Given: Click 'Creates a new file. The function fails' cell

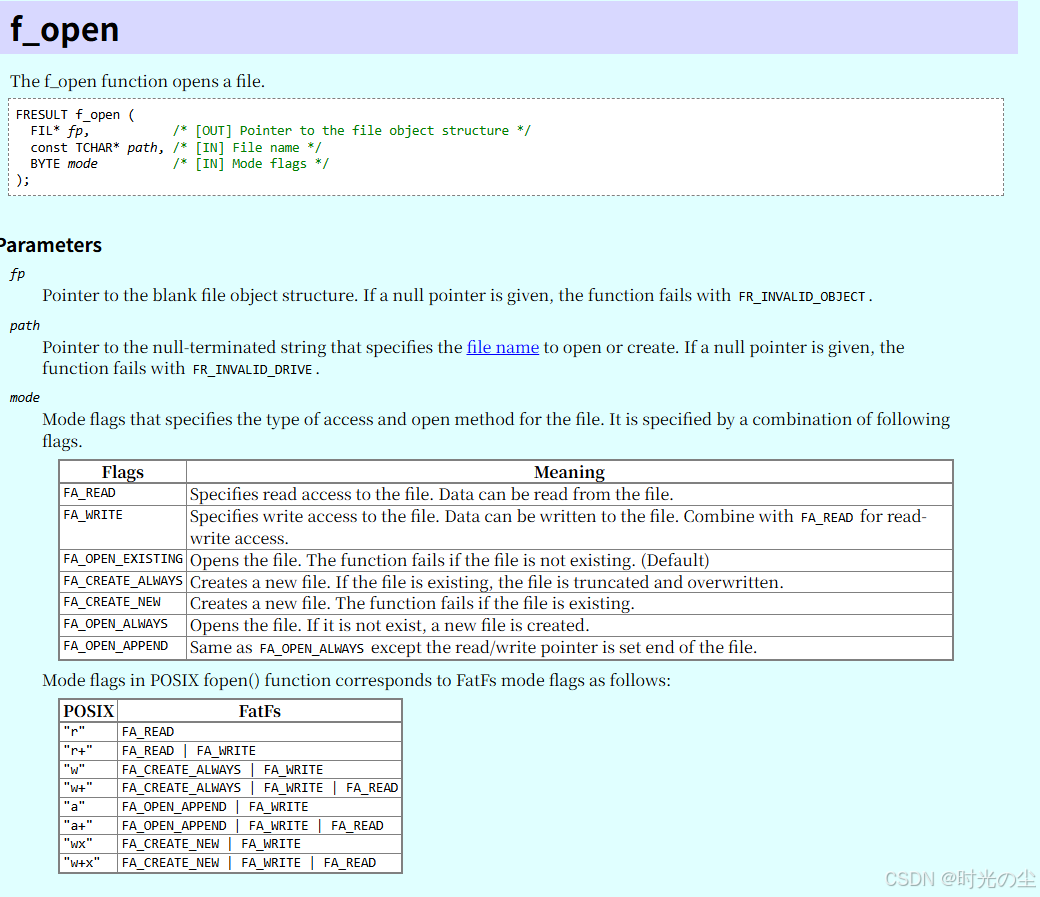Looking at the screenshot, I should (570, 603).
